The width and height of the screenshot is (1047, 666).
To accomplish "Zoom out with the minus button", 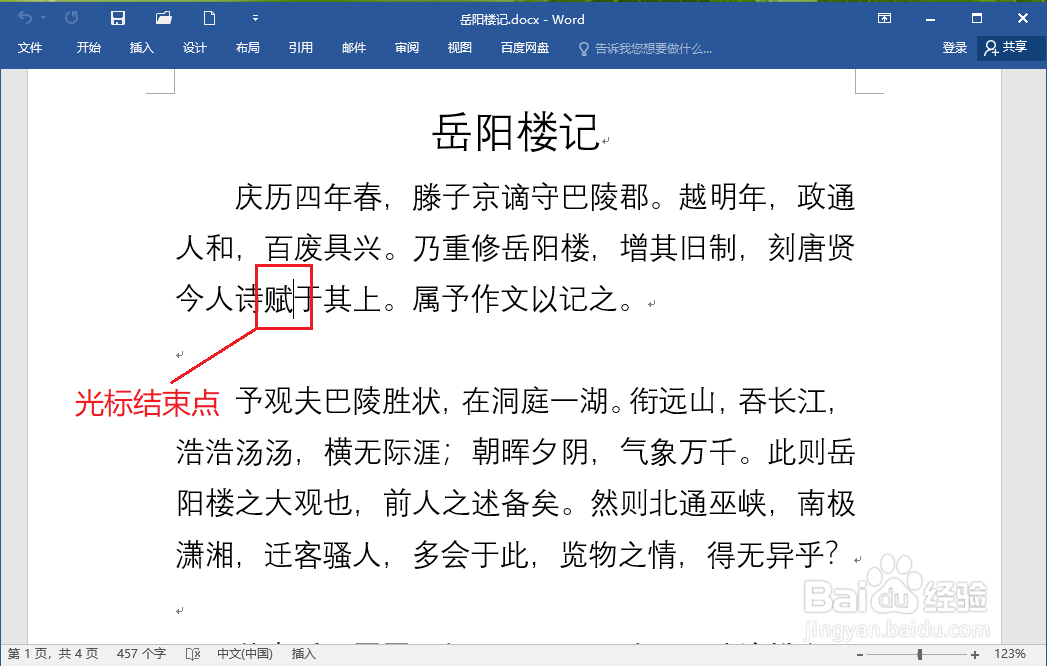I will 860,655.
